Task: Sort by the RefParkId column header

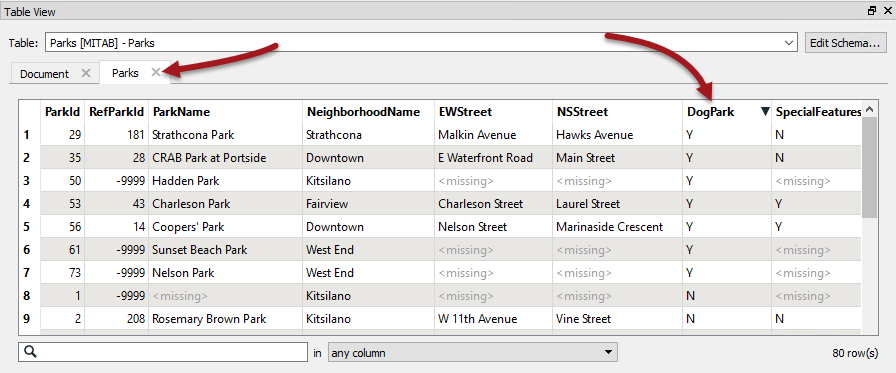Action: click(x=117, y=112)
